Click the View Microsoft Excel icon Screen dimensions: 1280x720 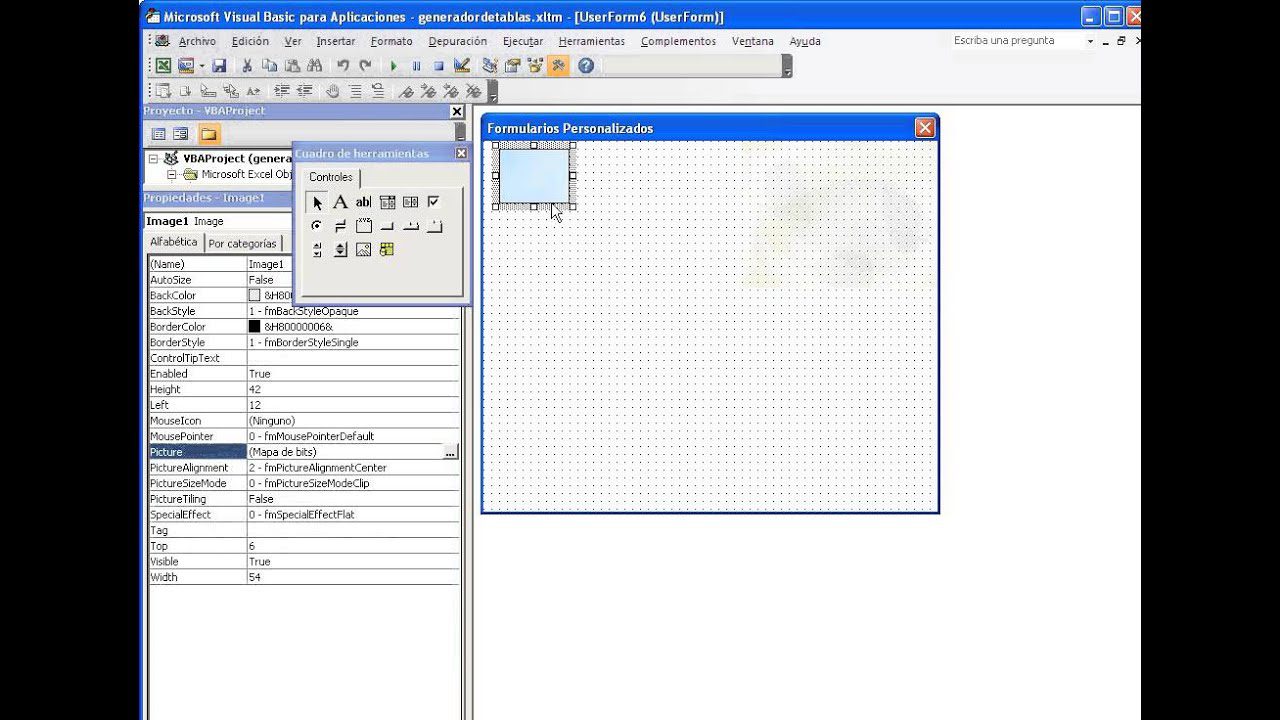(163, 66)
